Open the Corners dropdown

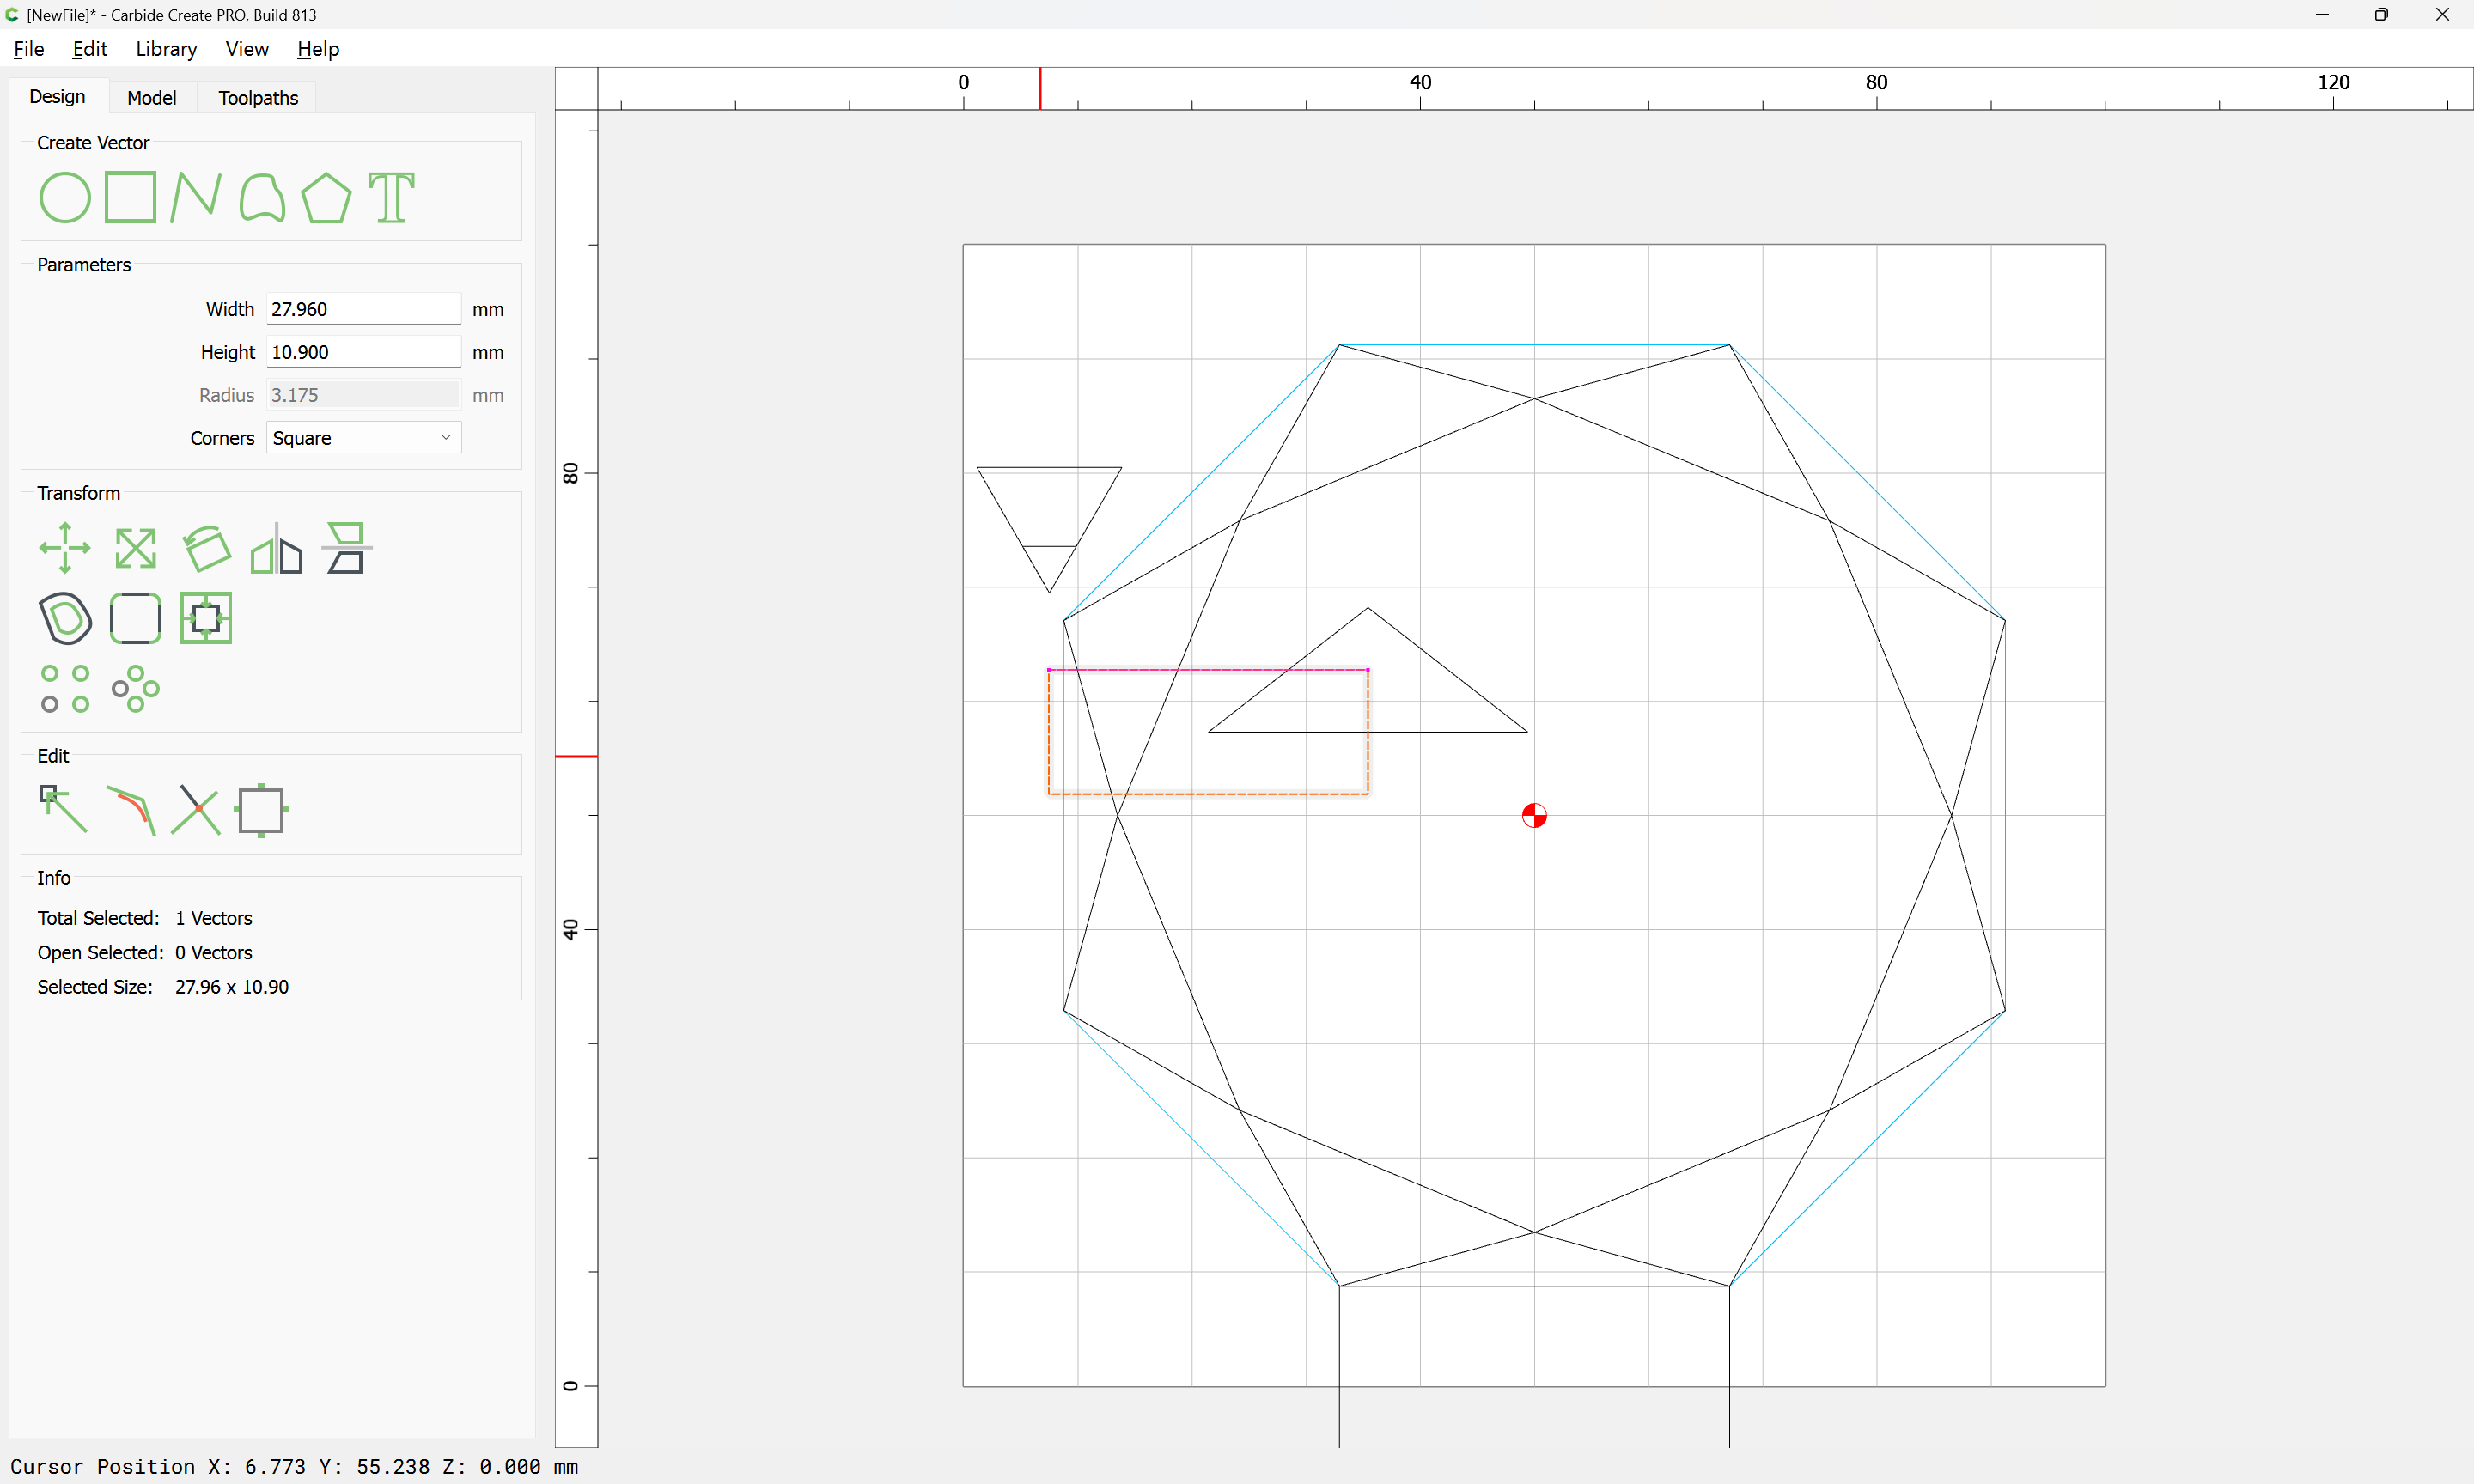pos(364,438)
